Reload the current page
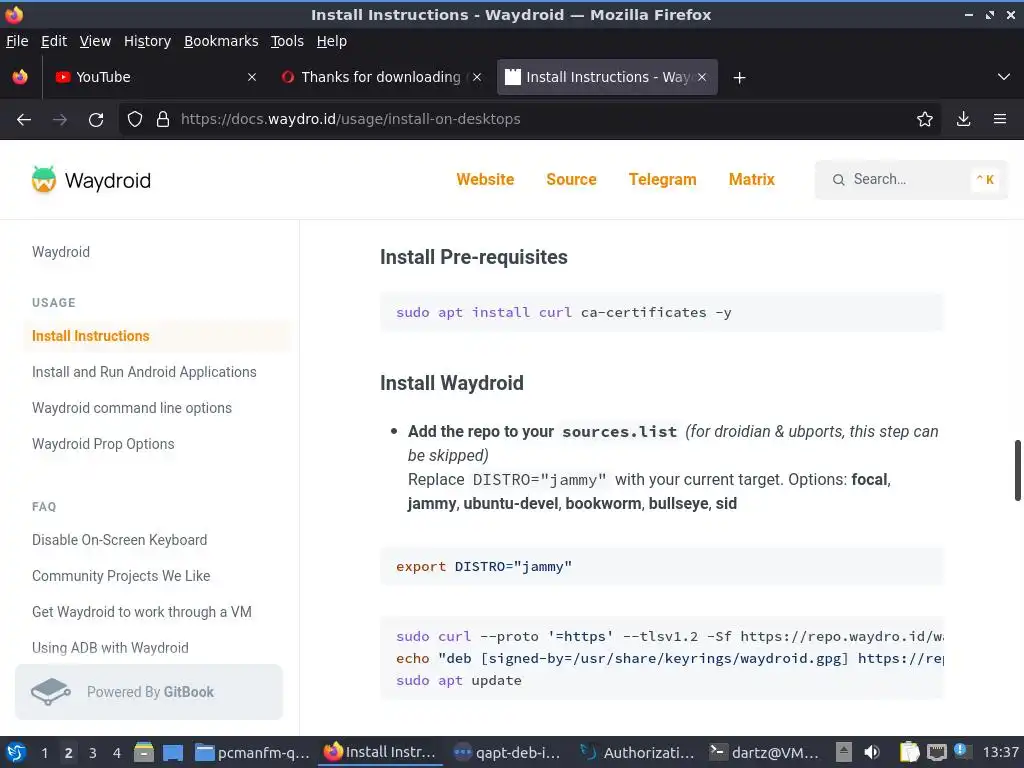 tap(96, 120)
